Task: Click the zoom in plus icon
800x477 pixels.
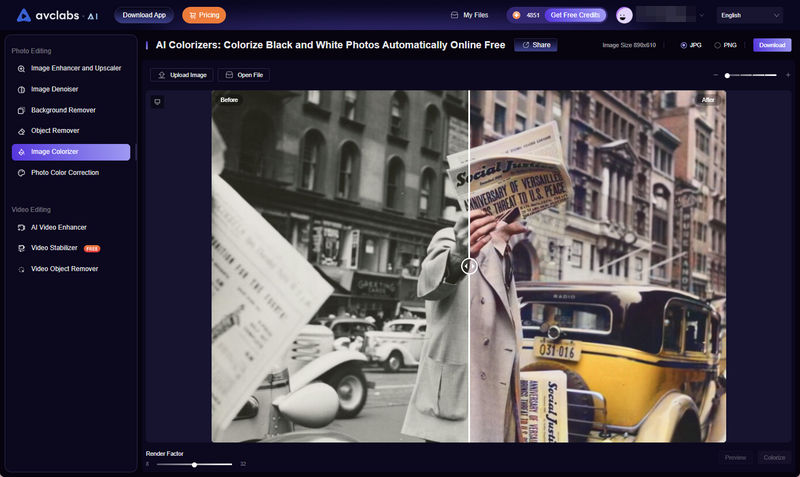Action: [x=787, y=75]
